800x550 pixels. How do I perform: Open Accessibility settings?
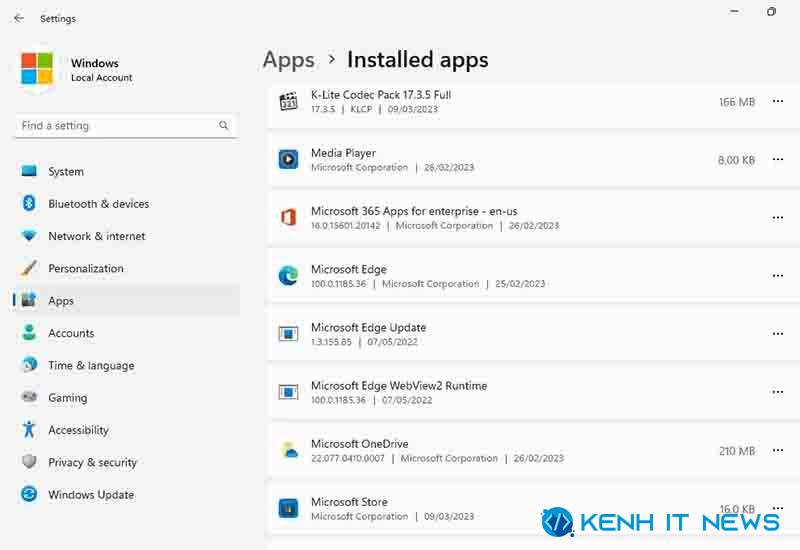click(127, 430)
